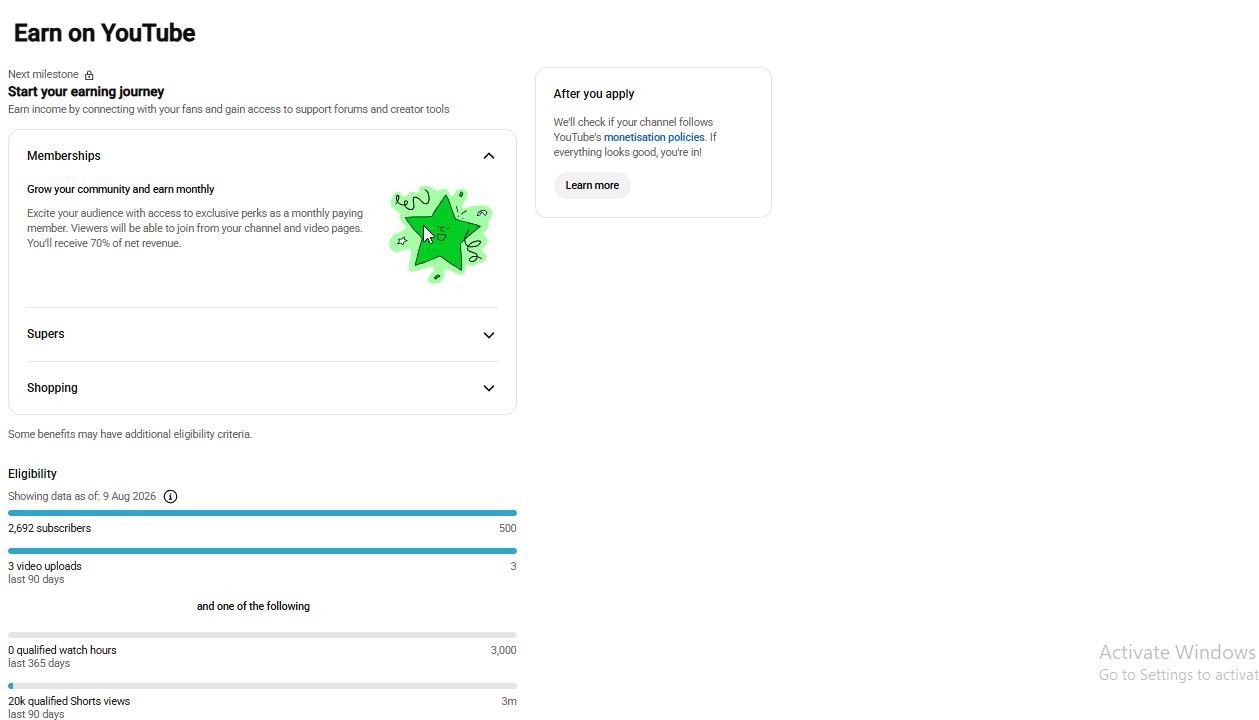Click the Start your earning journey heading
Image resolution: width=1259 pixels, height=720 pixels.
86,92
